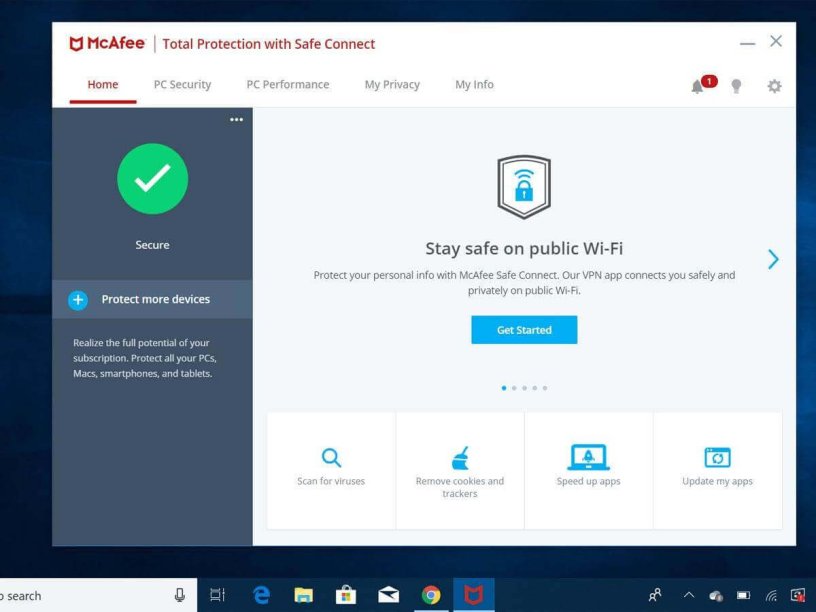
Task: Select Protect more devices
Action: 155,299
